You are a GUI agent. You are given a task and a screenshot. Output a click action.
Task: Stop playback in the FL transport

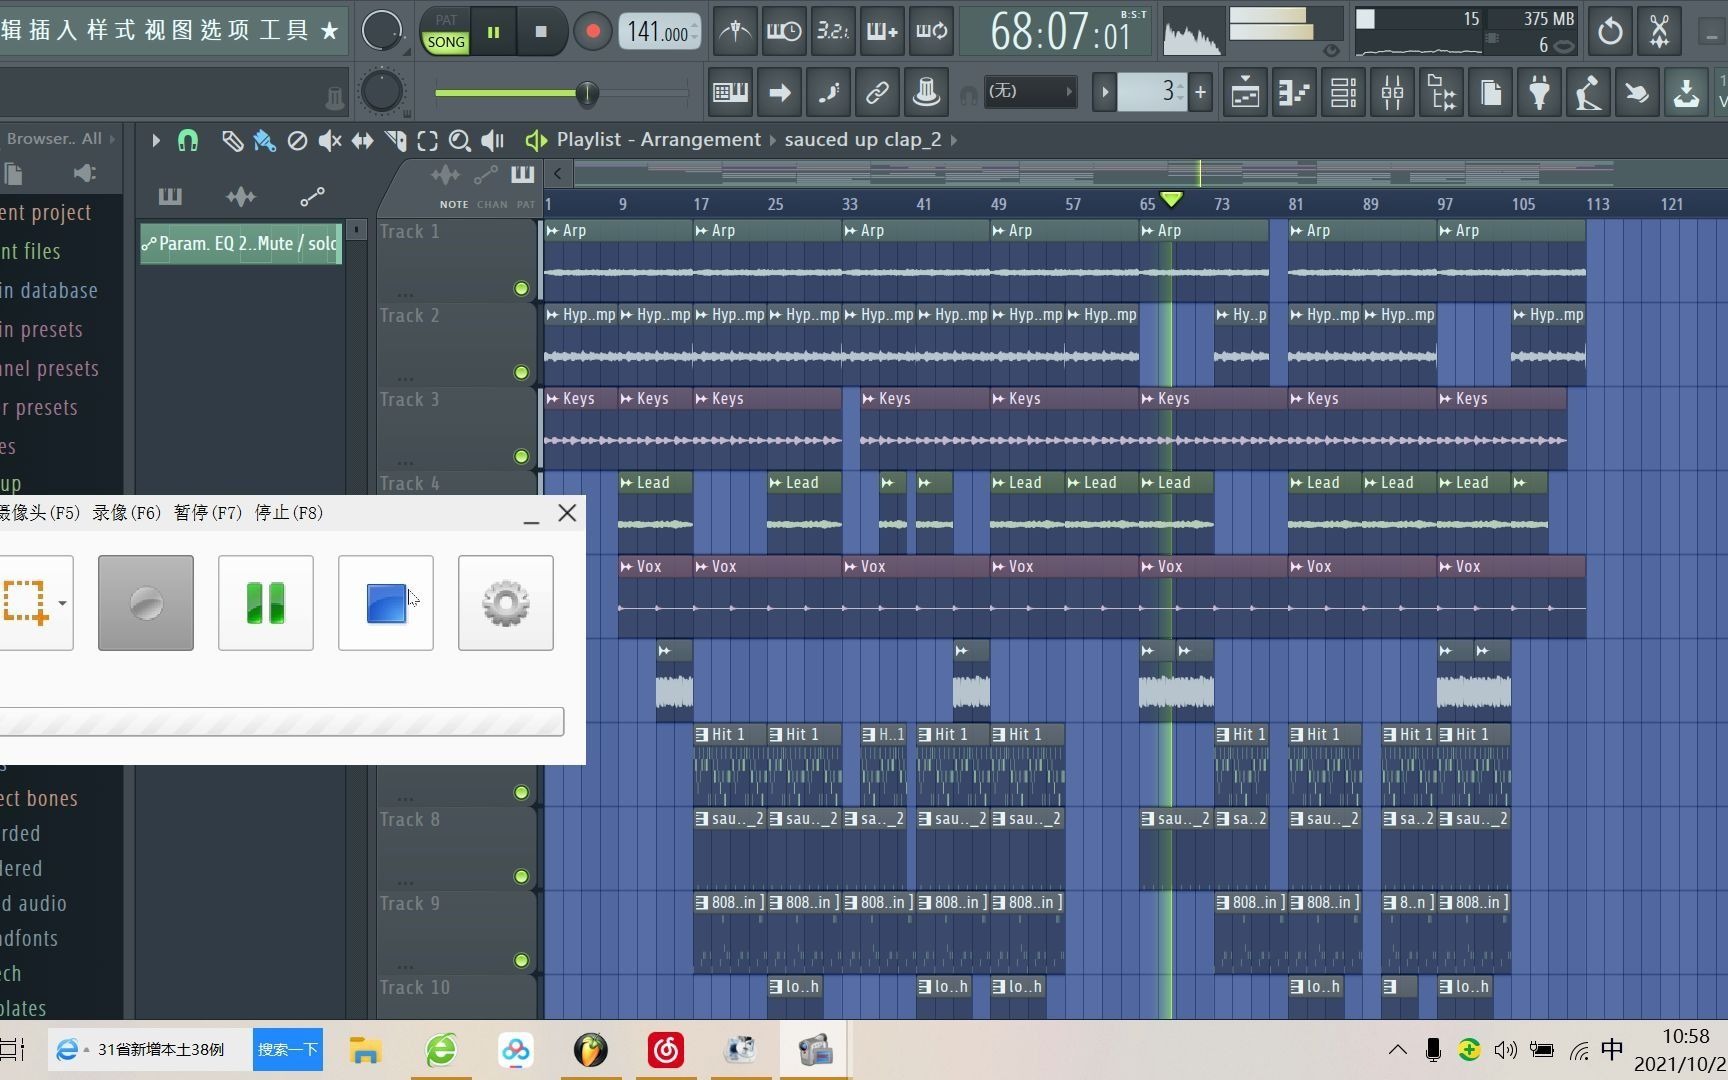tap(541, 31)
